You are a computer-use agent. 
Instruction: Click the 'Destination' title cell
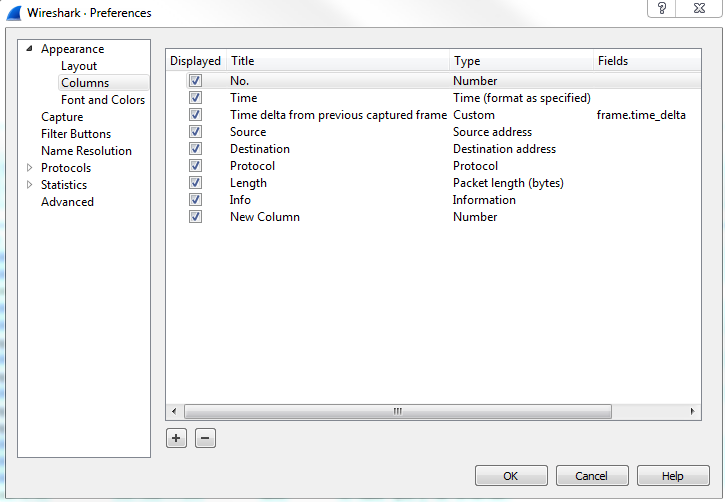[x=260, y=149]
